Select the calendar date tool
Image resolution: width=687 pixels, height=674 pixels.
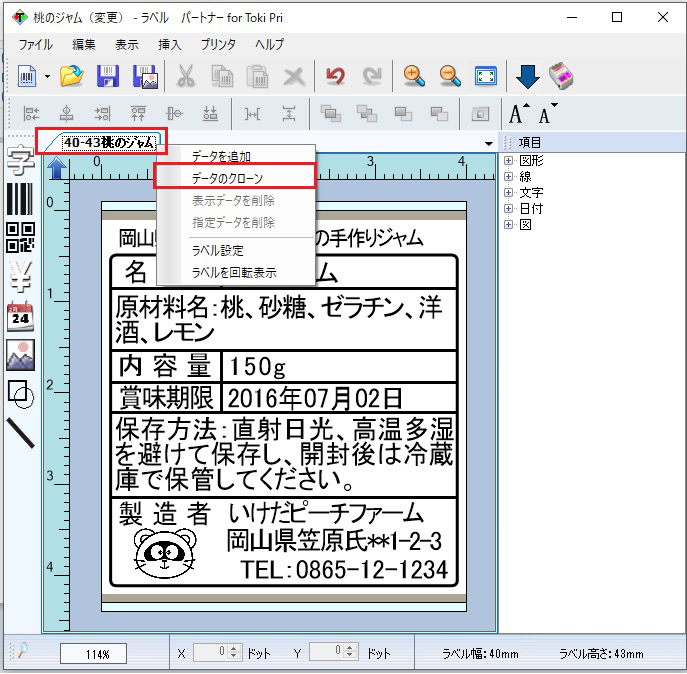coord(20,316)
